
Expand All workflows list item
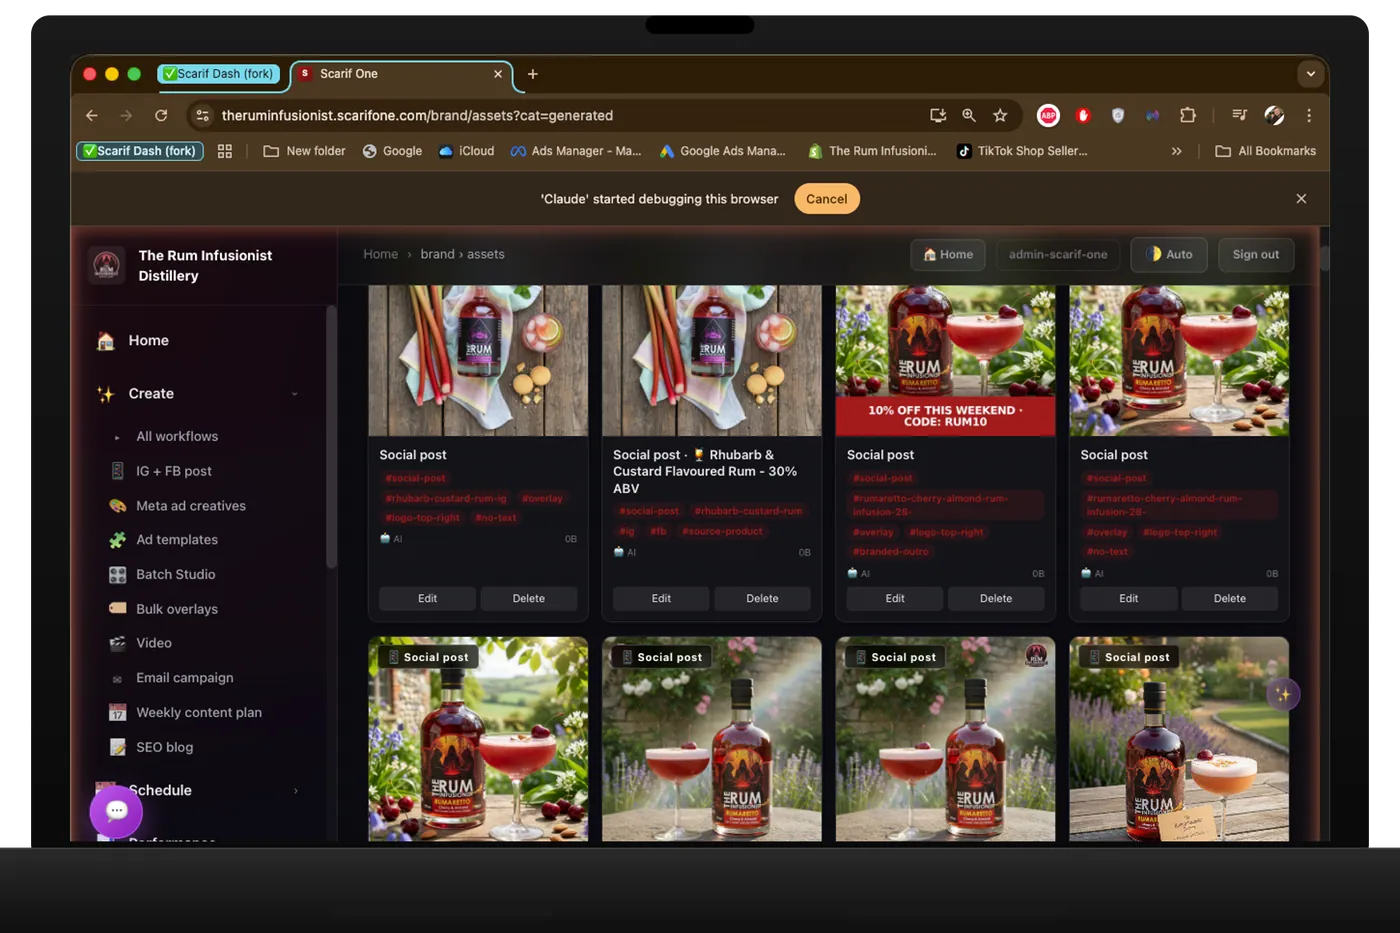point(177,437)
